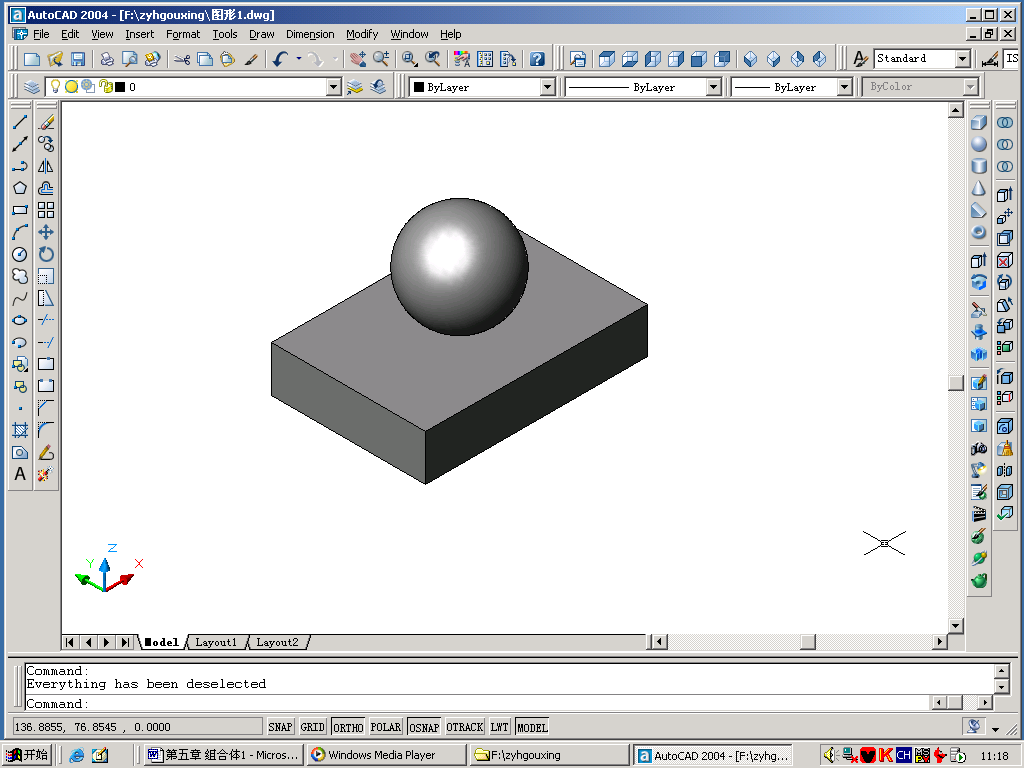Click the Windows Start button 开始
Viewport: 1024px width, 768px height.
tap(27, 755)
